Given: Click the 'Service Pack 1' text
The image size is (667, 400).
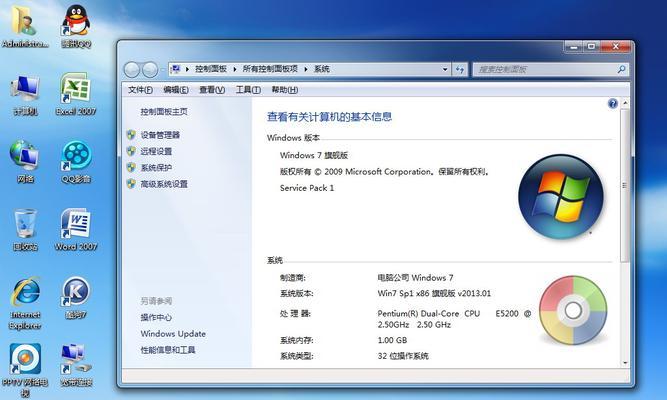Looking at the screenshot, I should pyautogui.click(x=307, y=188).
